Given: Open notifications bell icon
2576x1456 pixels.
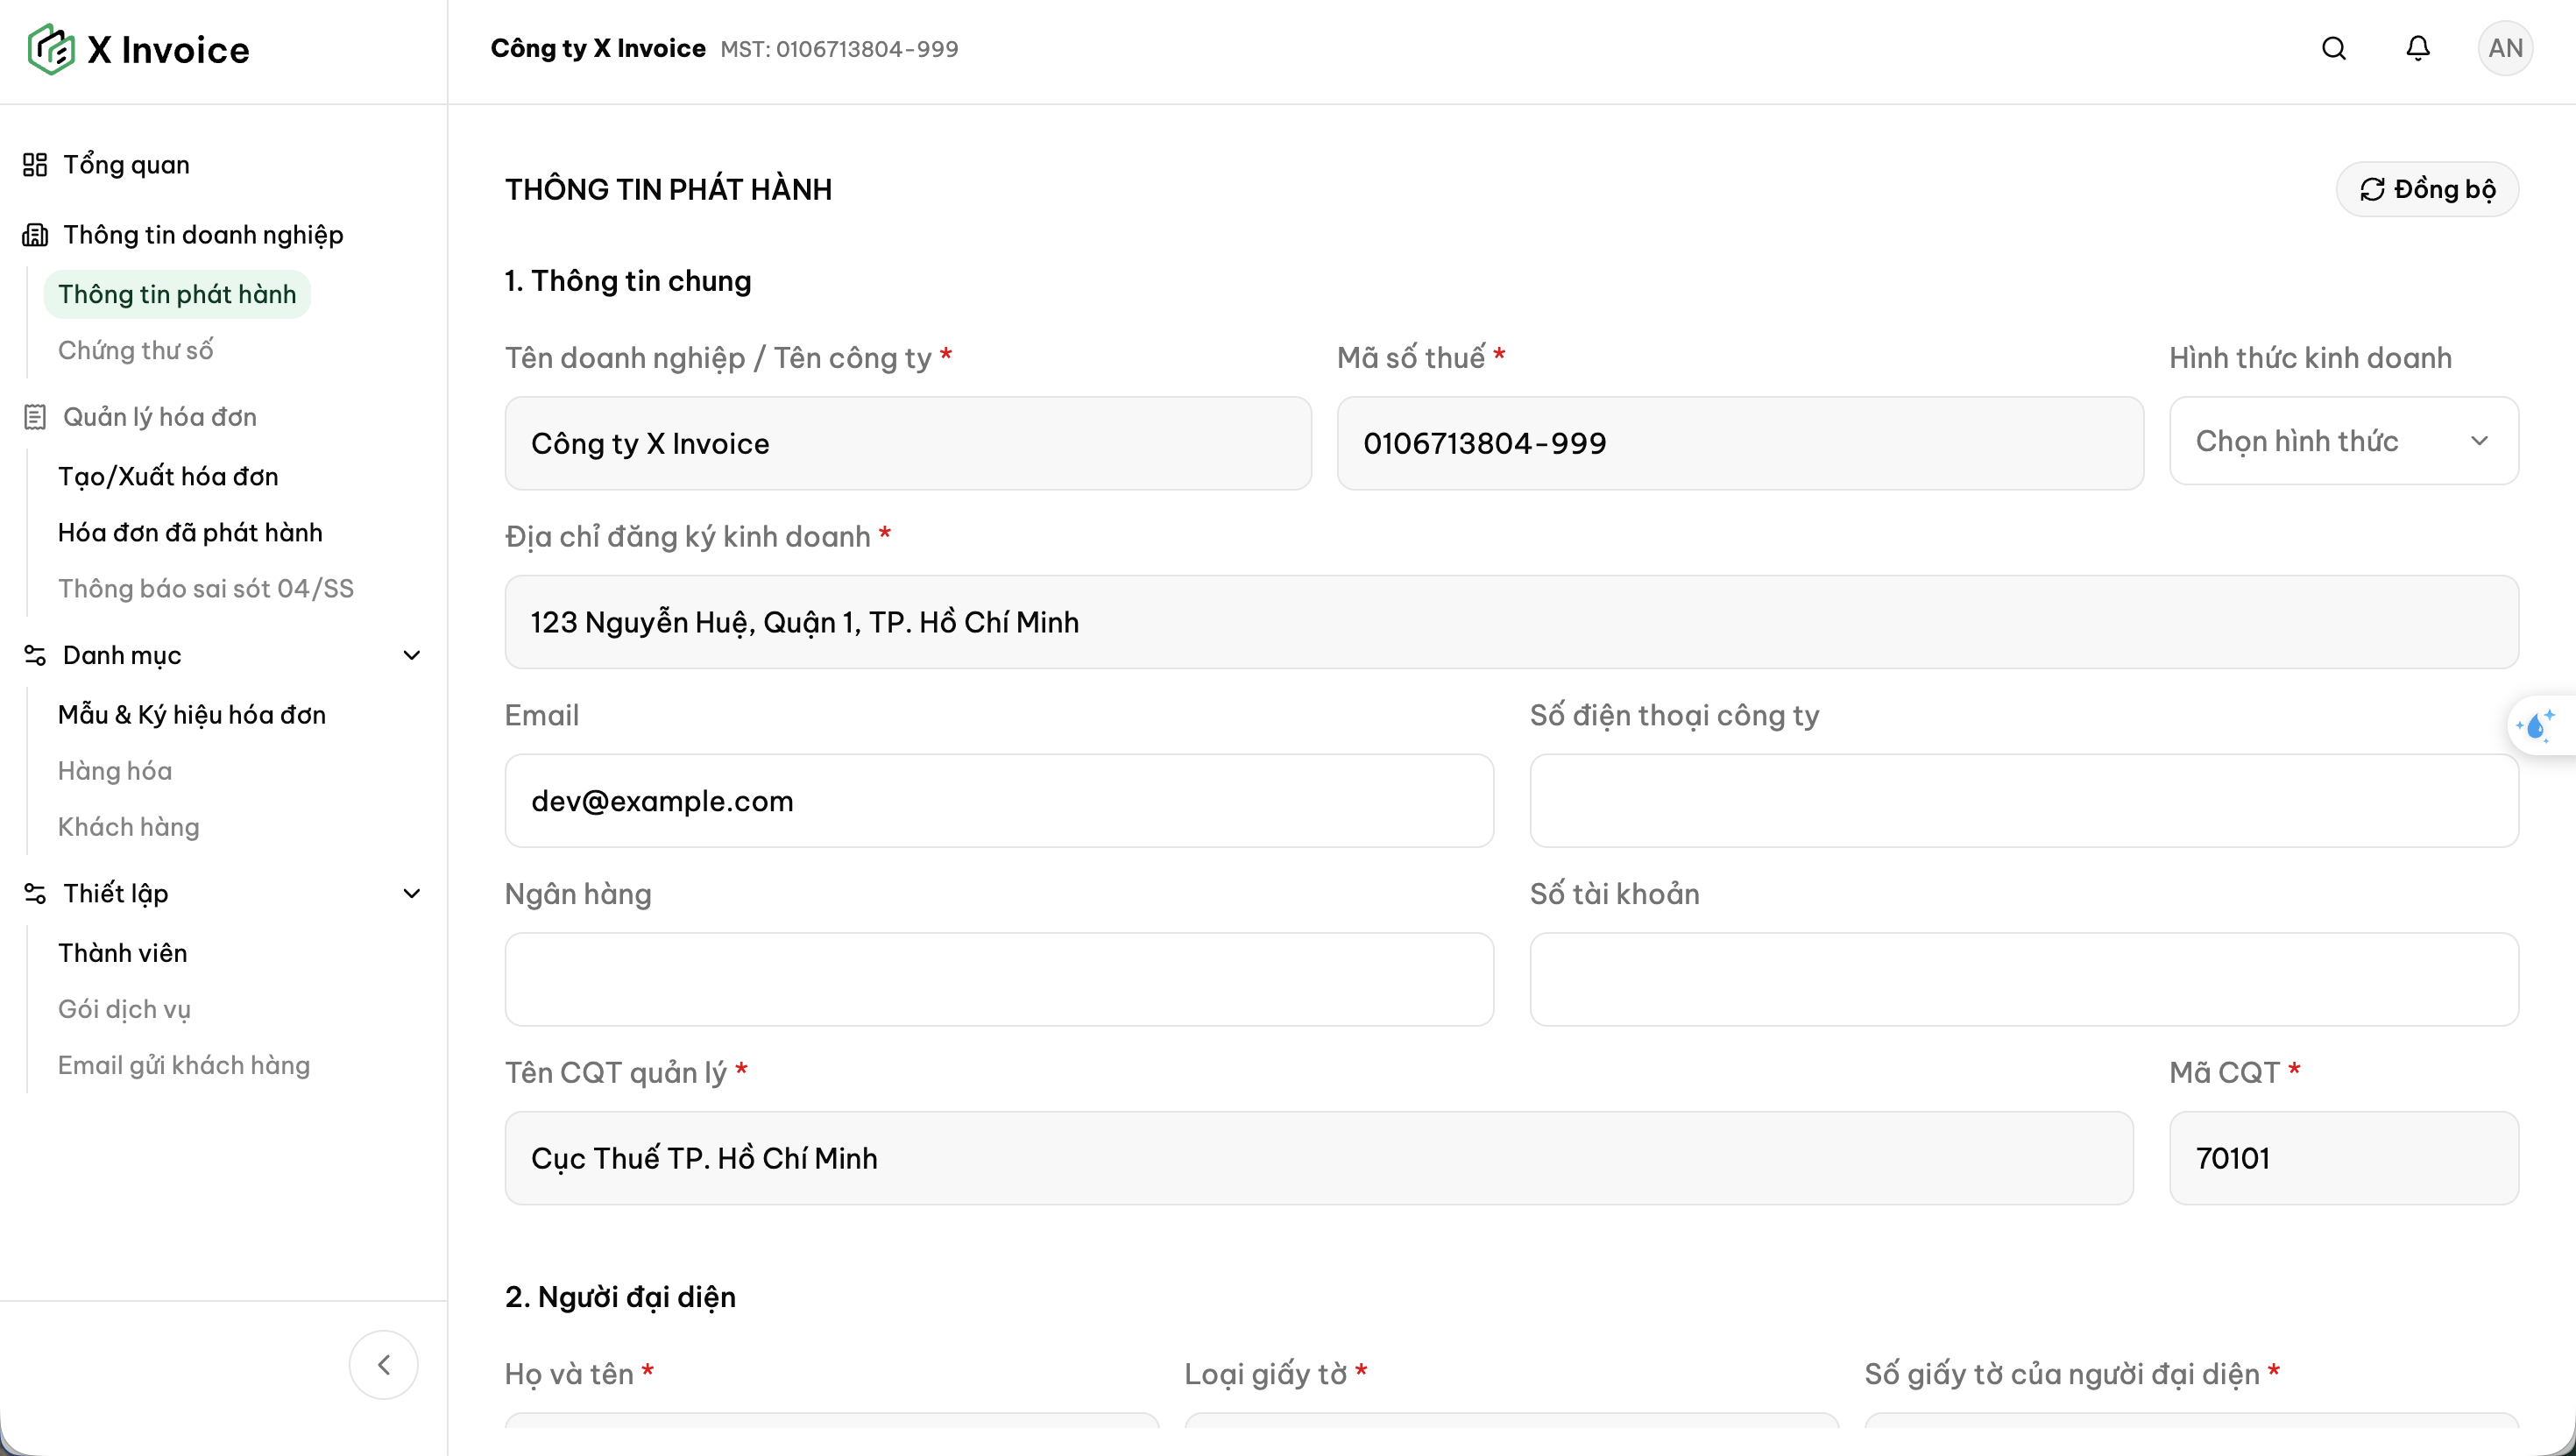Looking at the screenshot, I should point(2418,48).
